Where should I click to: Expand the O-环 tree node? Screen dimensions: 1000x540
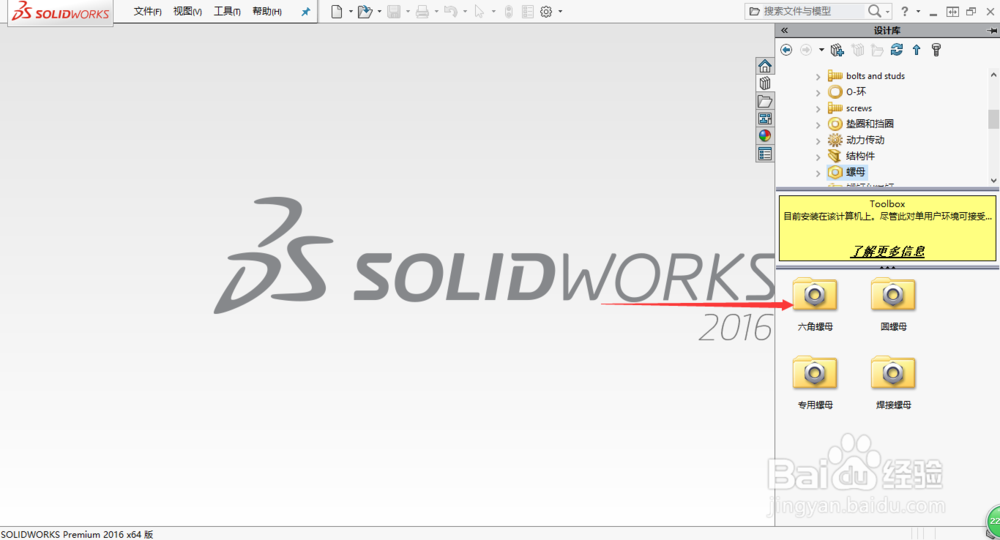[x=818, y=92]
